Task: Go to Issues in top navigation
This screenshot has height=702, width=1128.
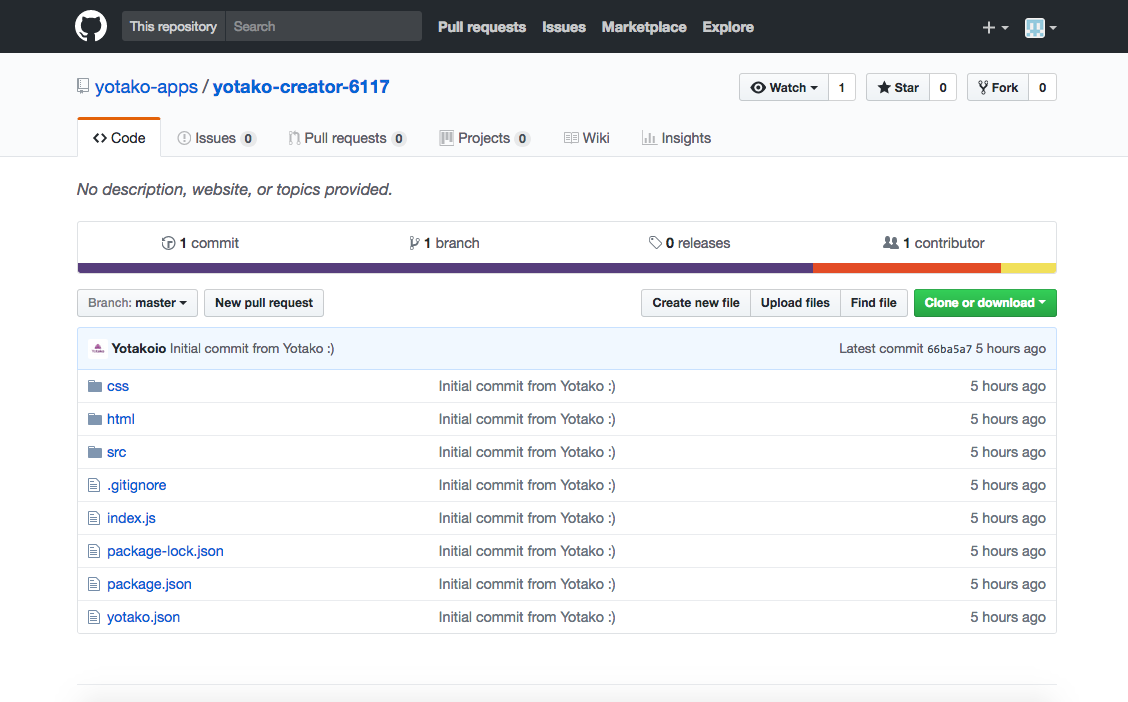Action: pos(564,27)
